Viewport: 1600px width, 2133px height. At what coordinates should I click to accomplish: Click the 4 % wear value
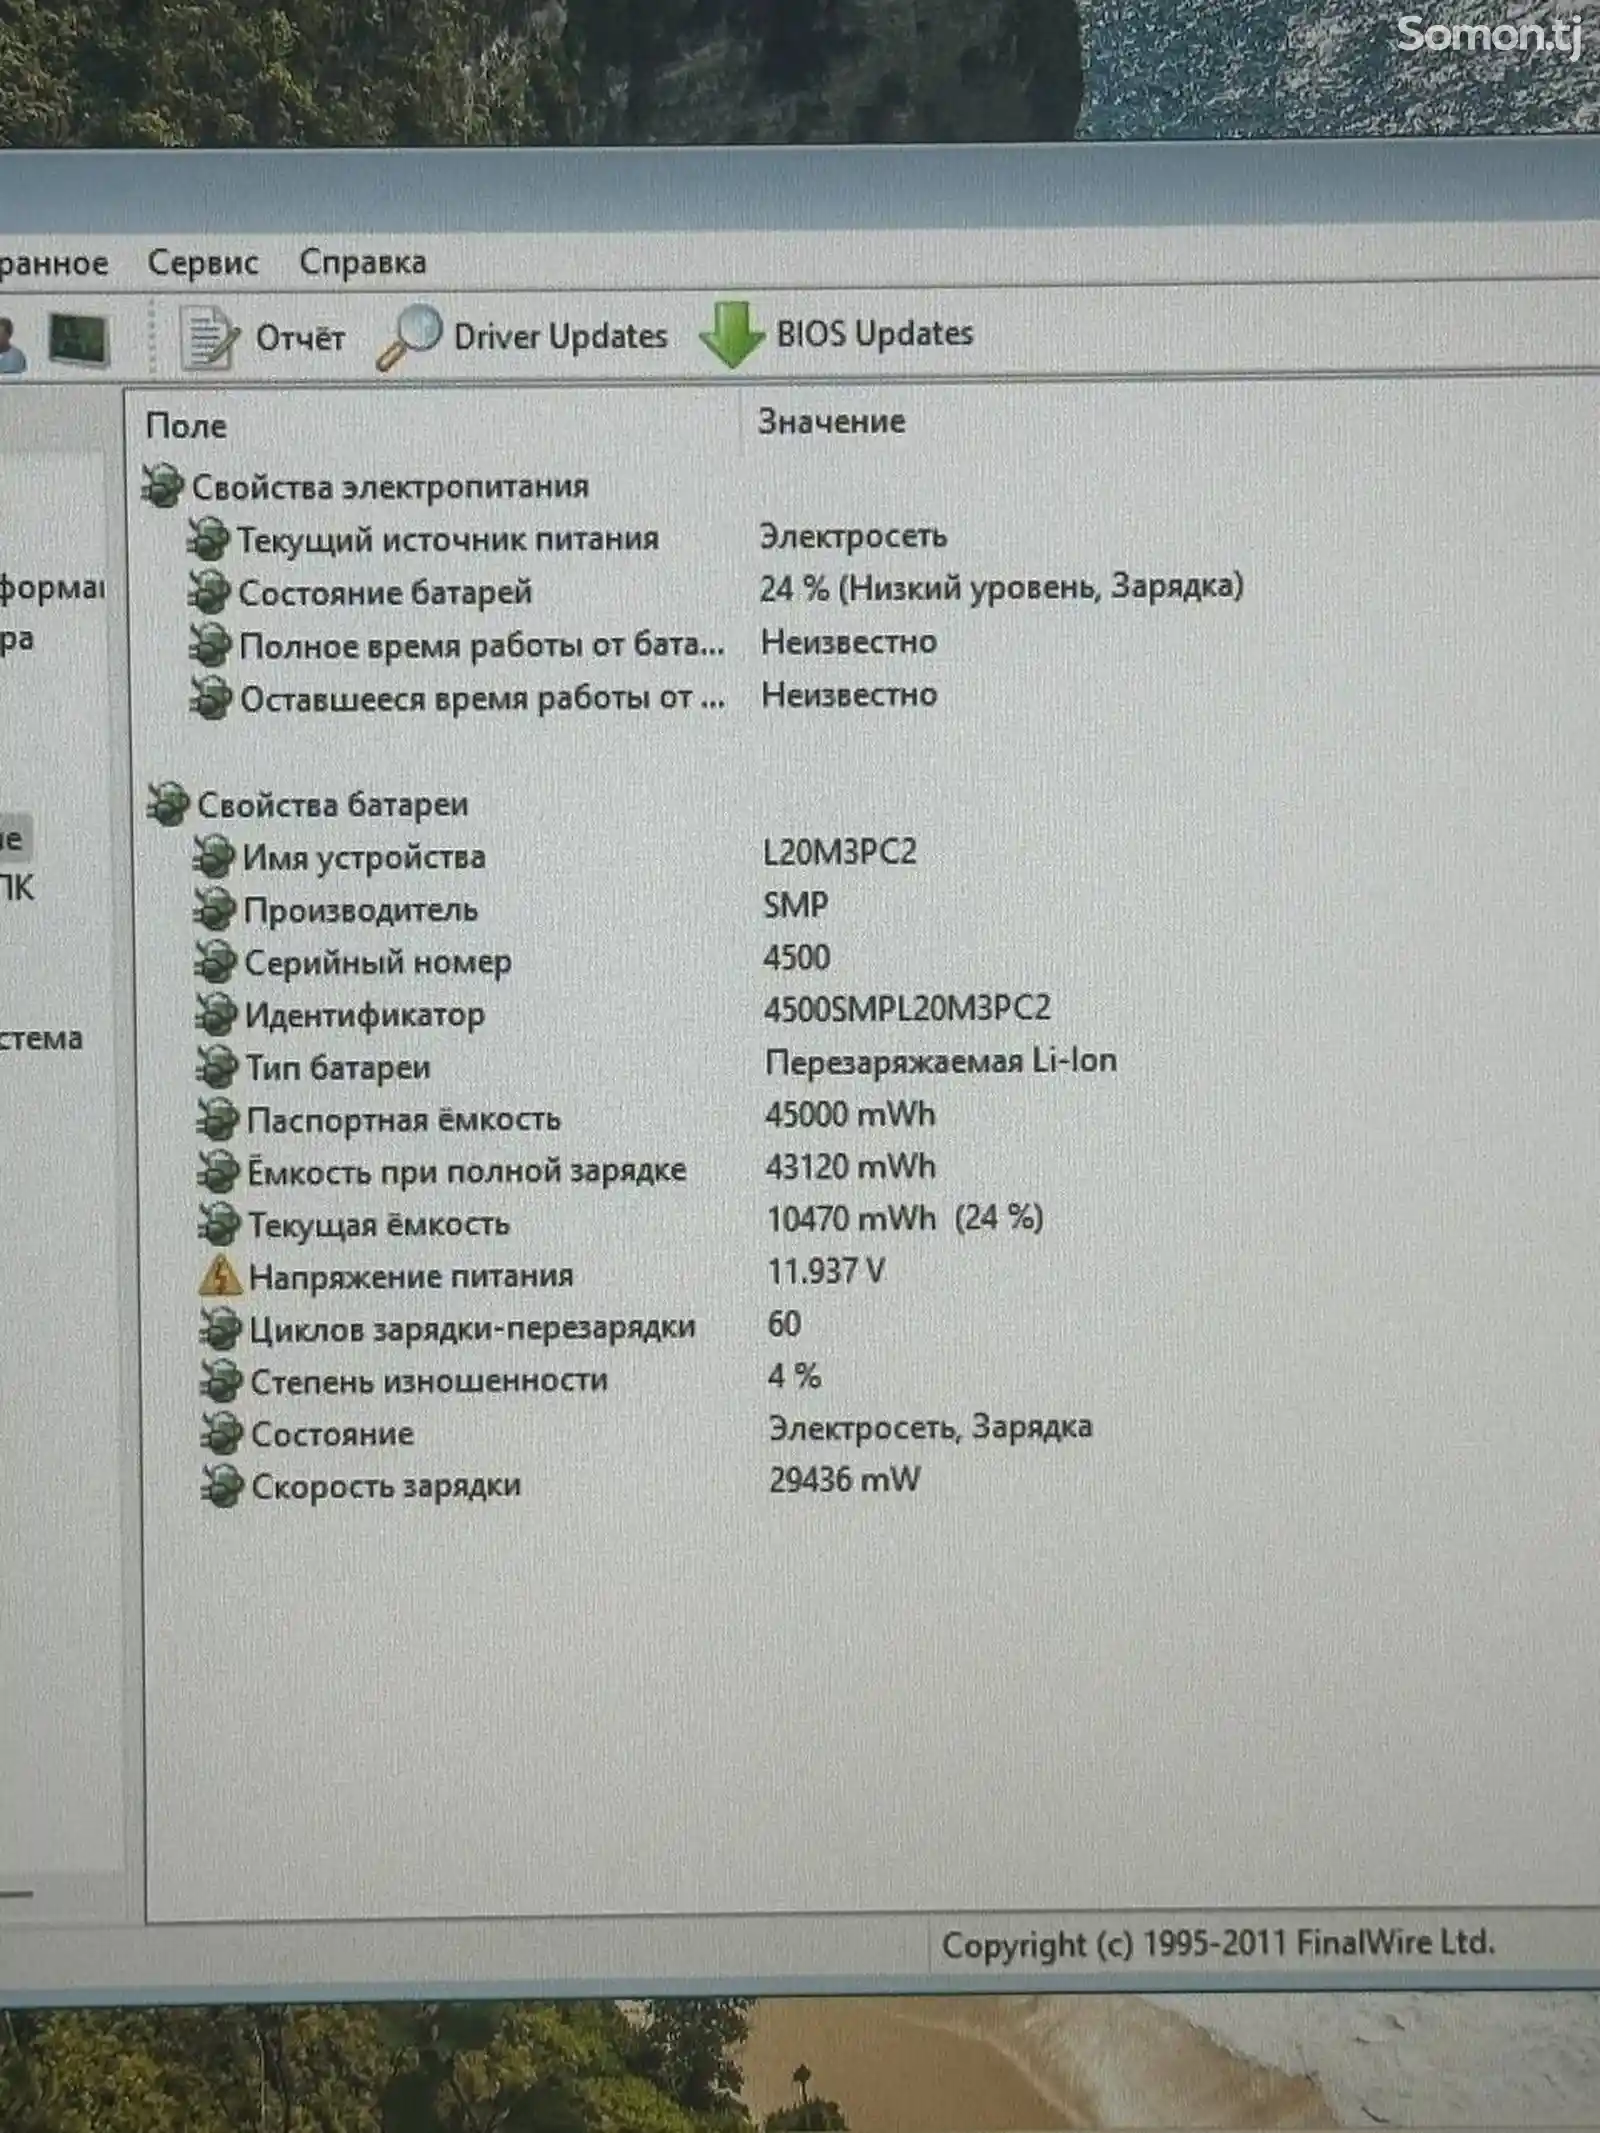coord(794,1377)
